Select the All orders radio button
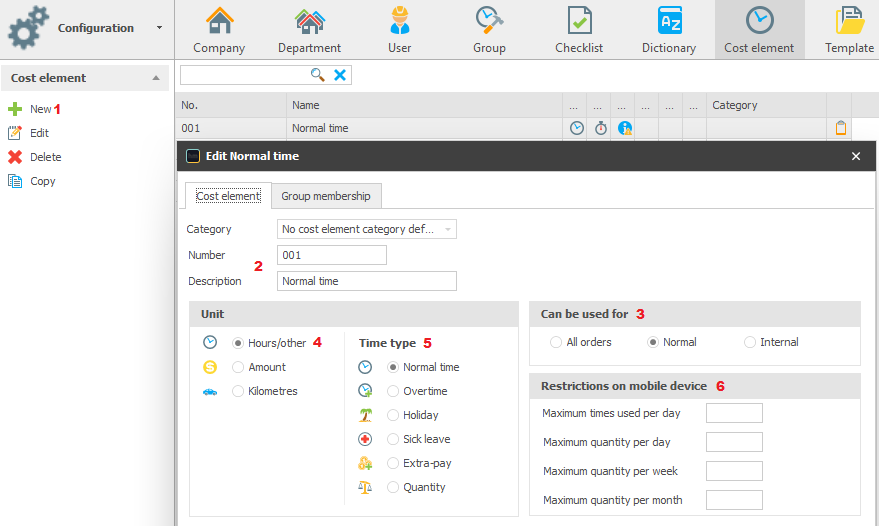Viewport: 879px width, 526px height. (x=556, y=342)
